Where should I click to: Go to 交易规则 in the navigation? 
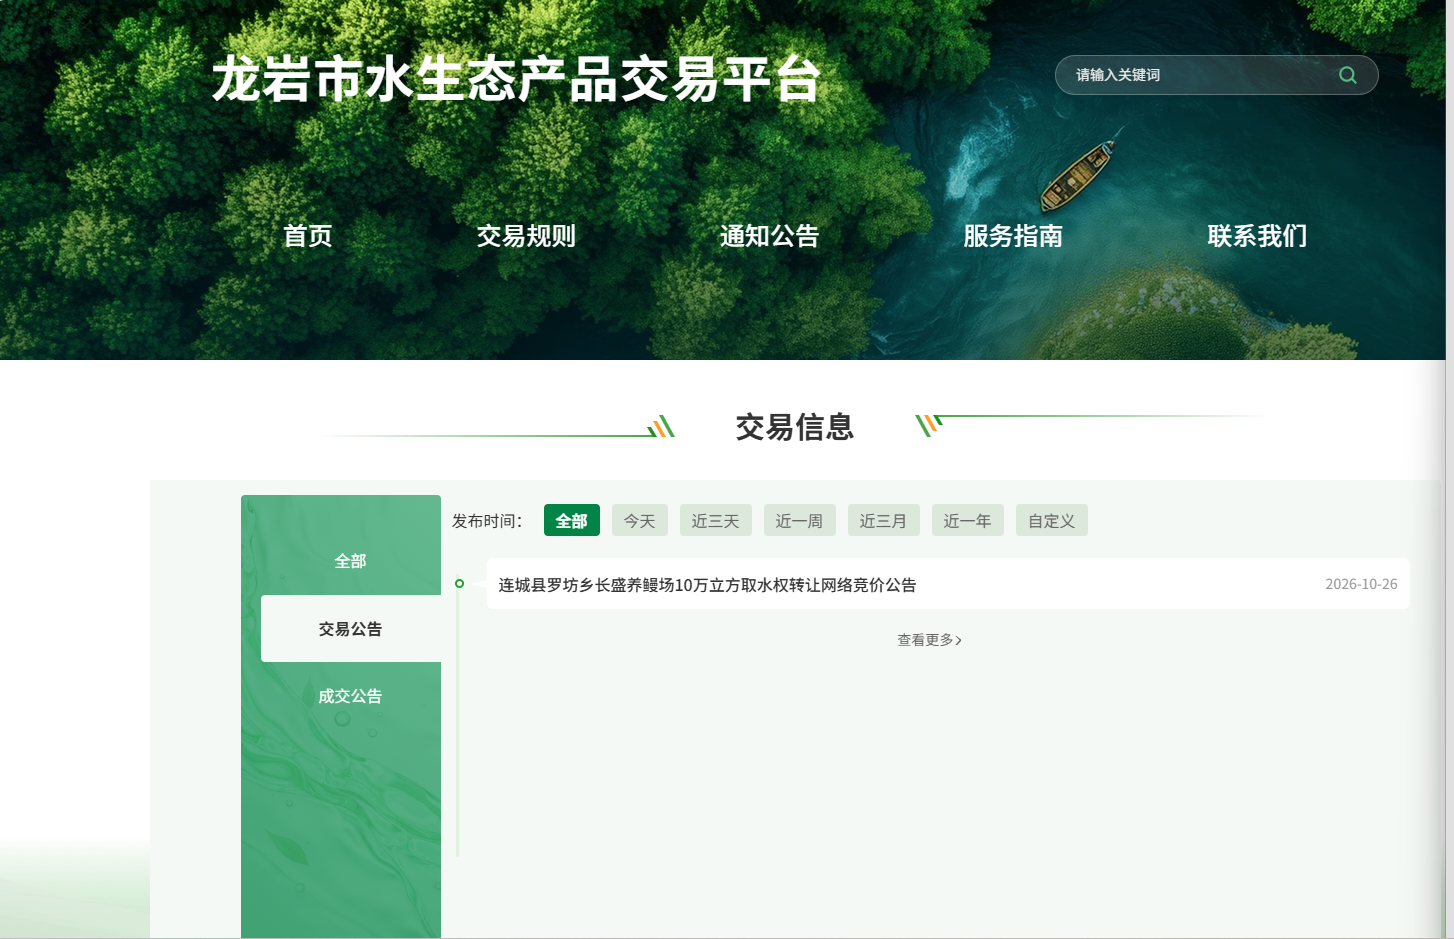click(526, 236)
